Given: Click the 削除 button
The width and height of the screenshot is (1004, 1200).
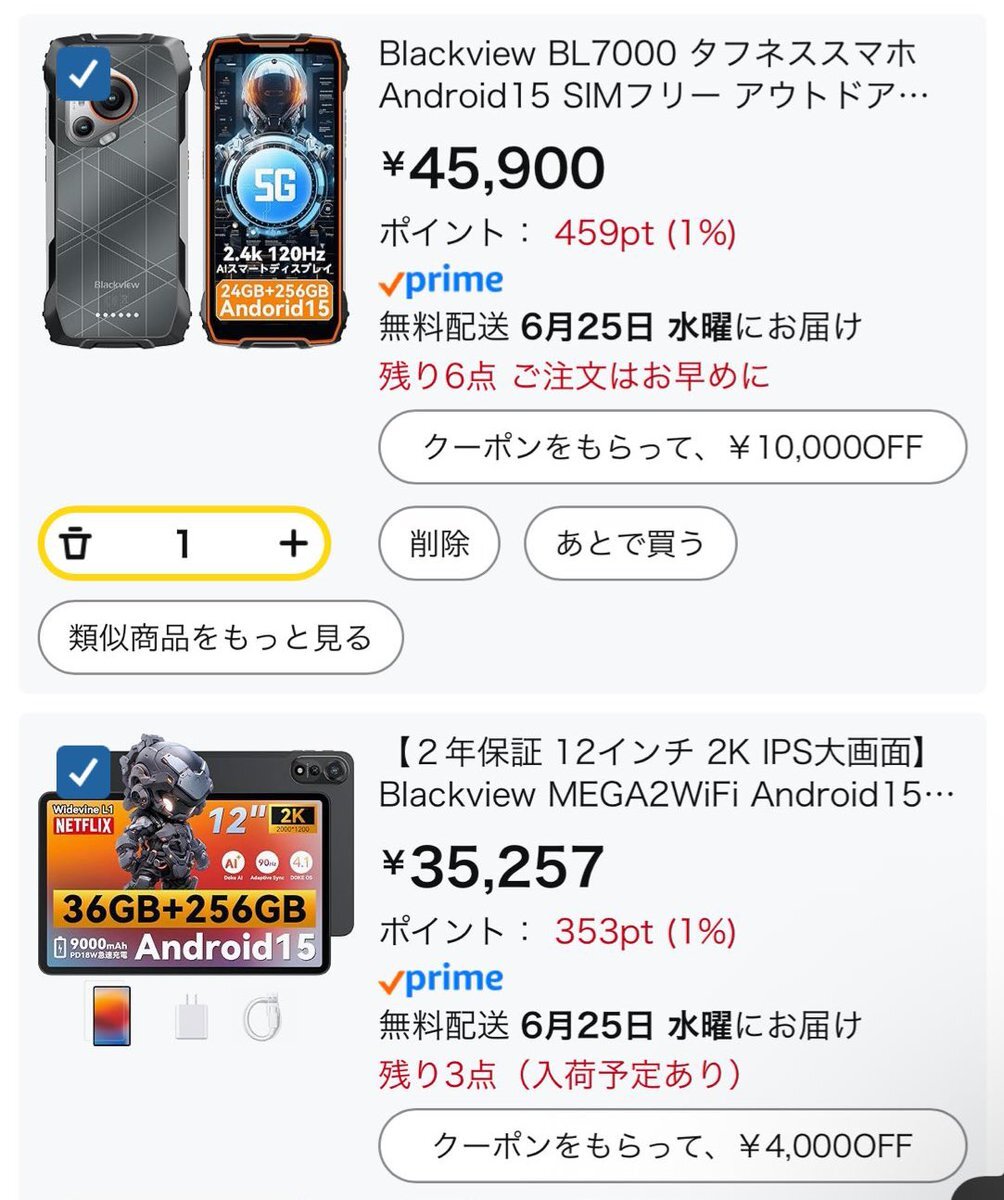Looking at the screenshot, I should (x=439, y=544).
